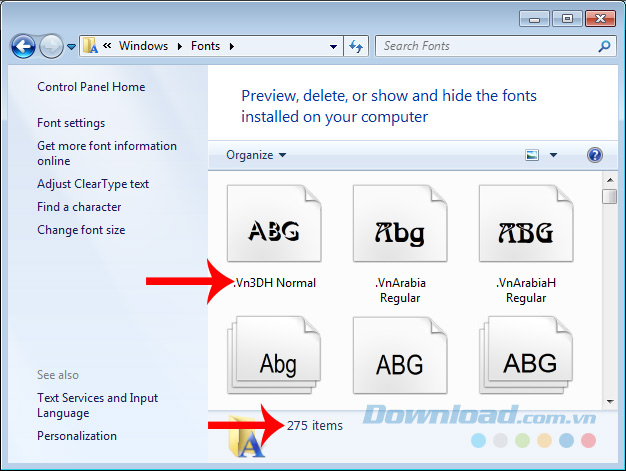Open the recent pages dropdown arrow
Viewport: 626px width, 471px height.
[72, 46]
